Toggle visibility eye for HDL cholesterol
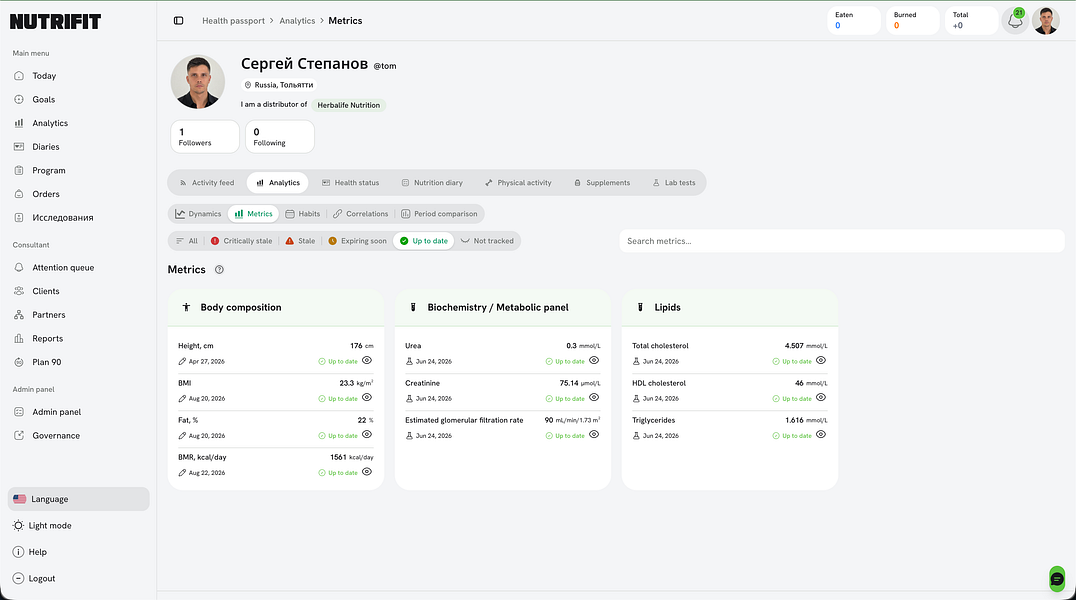This screenshot has height=600, width=1076. [821, 397]
